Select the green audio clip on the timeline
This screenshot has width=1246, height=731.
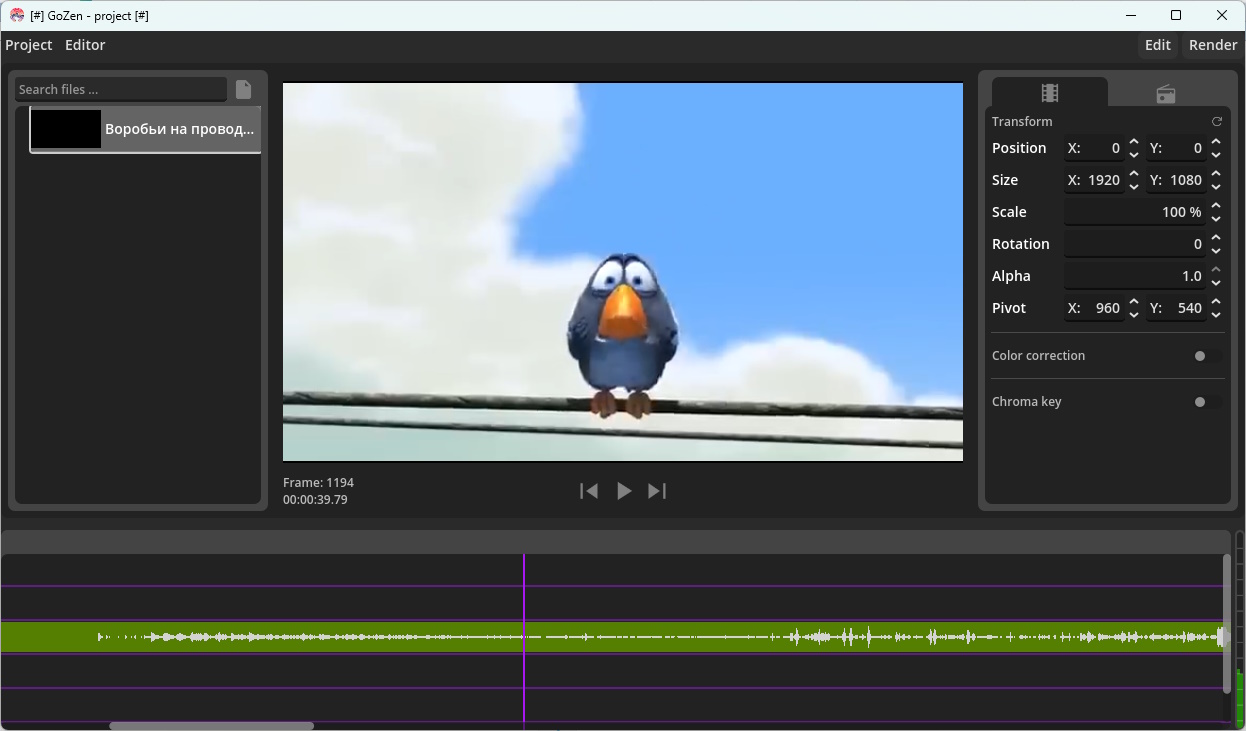[x=612, y=637]
